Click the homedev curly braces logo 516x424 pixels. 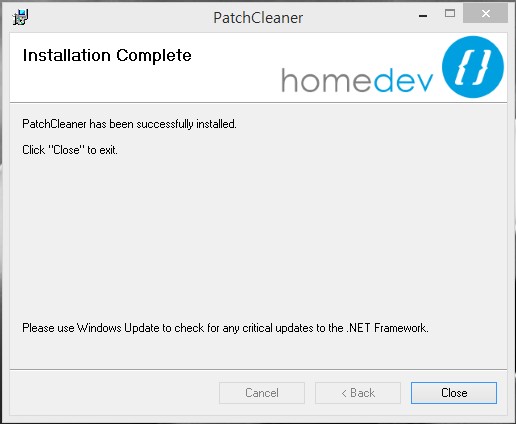coord(473,67)
